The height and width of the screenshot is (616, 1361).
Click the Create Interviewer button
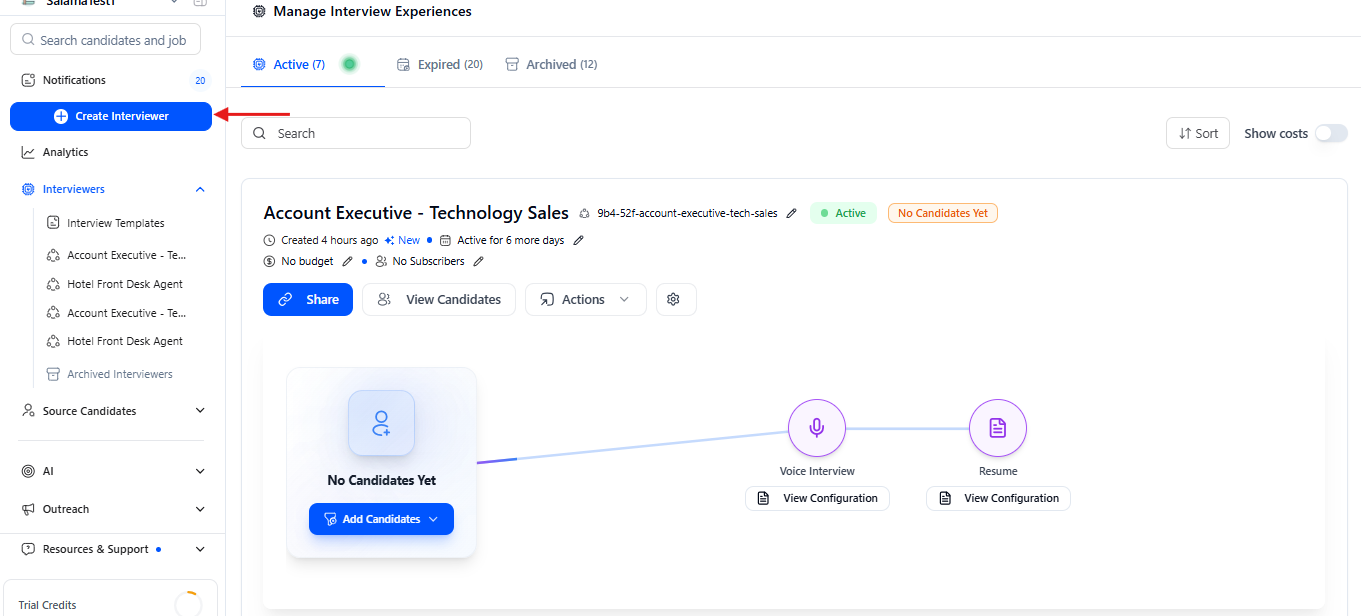click(111, 116)
